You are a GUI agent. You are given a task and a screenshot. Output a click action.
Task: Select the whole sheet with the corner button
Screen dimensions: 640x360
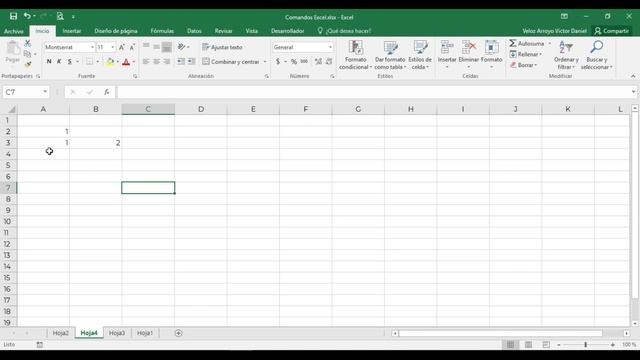pos(11,109)
